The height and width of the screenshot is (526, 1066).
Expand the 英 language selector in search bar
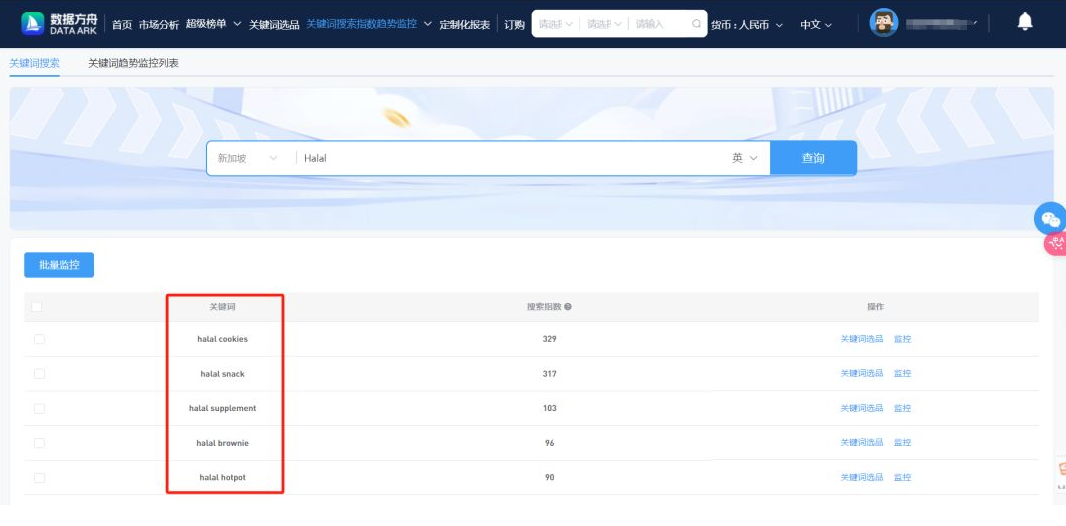tap(744, 158)
